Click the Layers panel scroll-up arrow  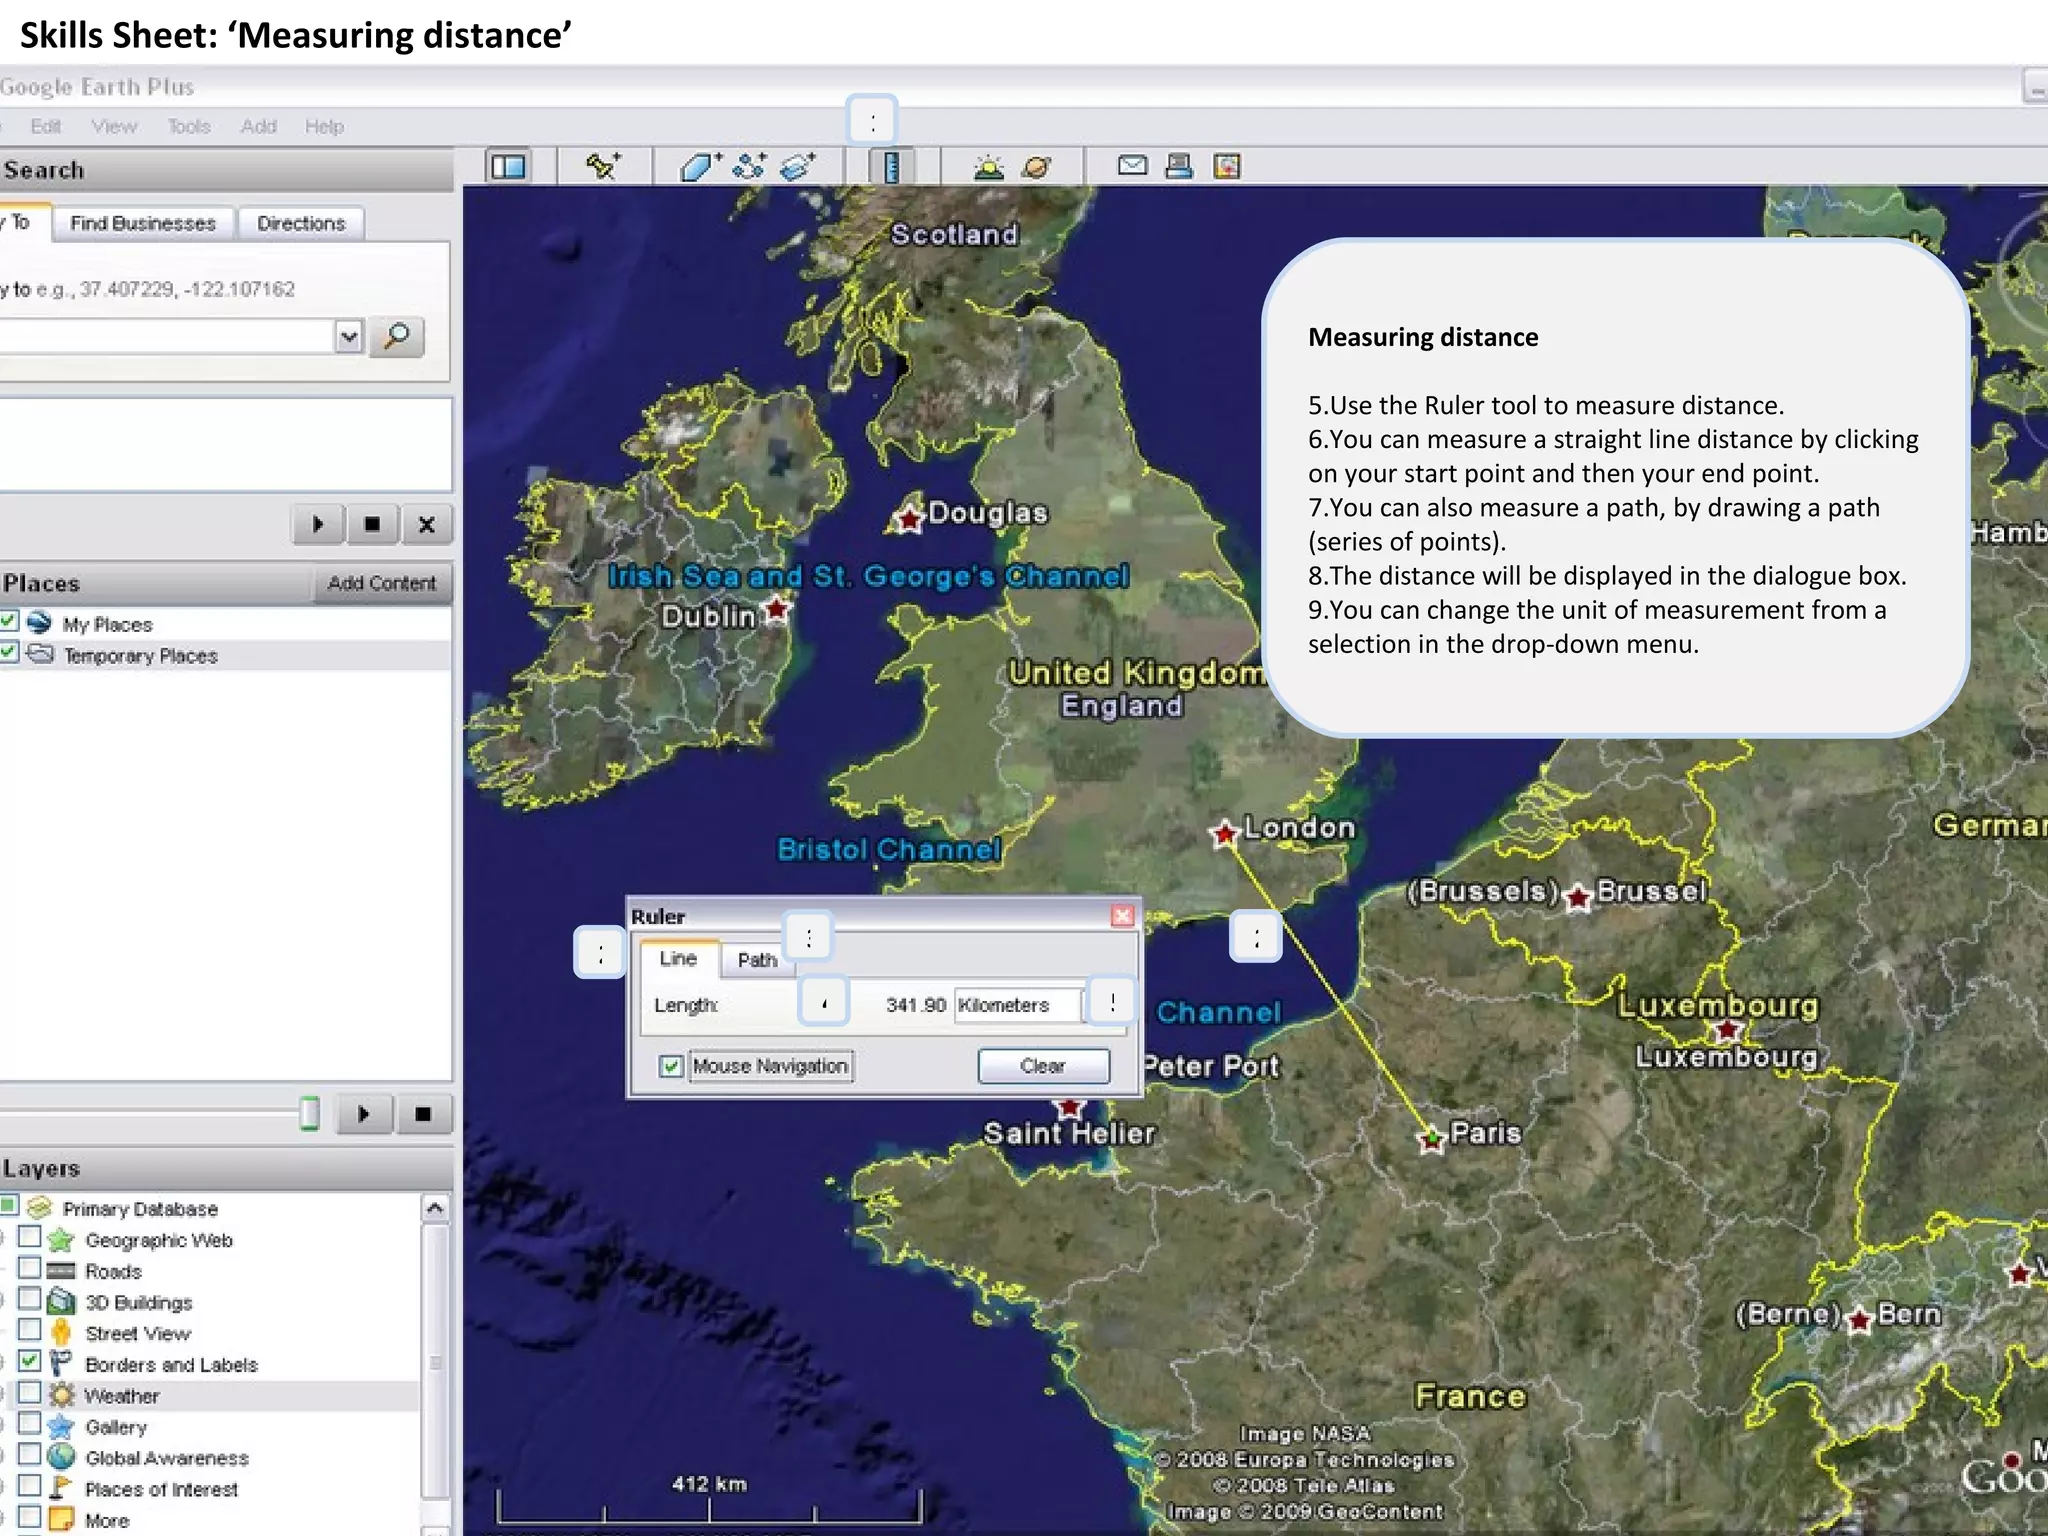pyautogui.click(x=434, y=1208)
